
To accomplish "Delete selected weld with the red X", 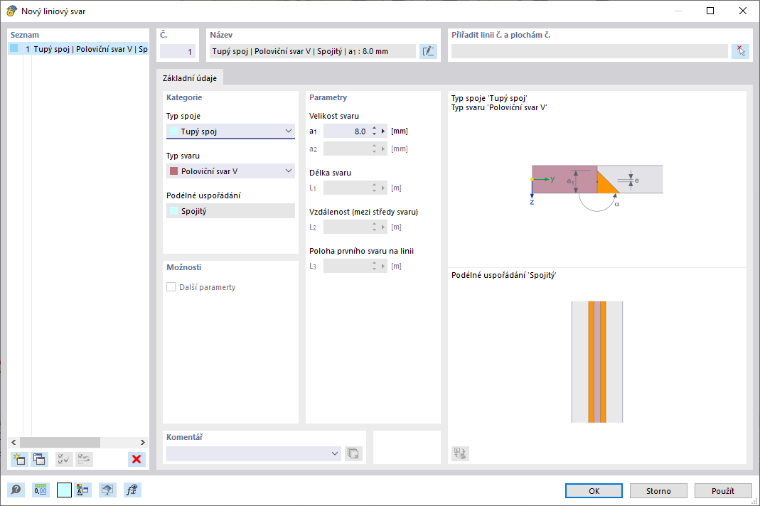I will pos(137,459).
